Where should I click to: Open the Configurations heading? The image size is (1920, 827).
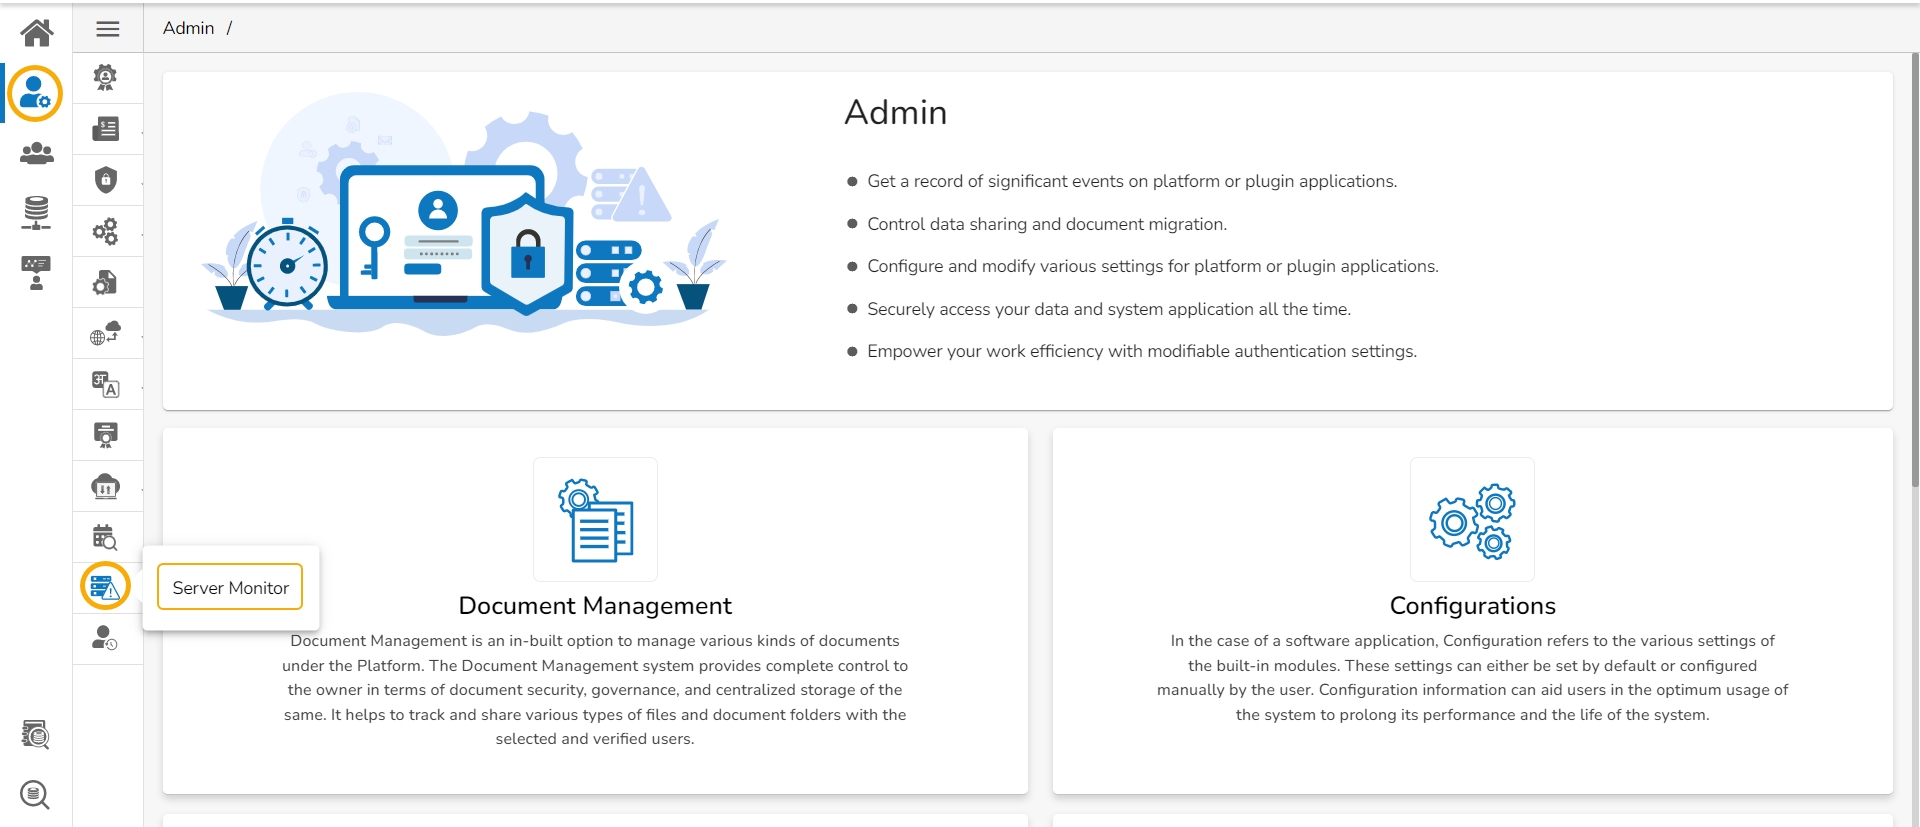point(1473,606)
